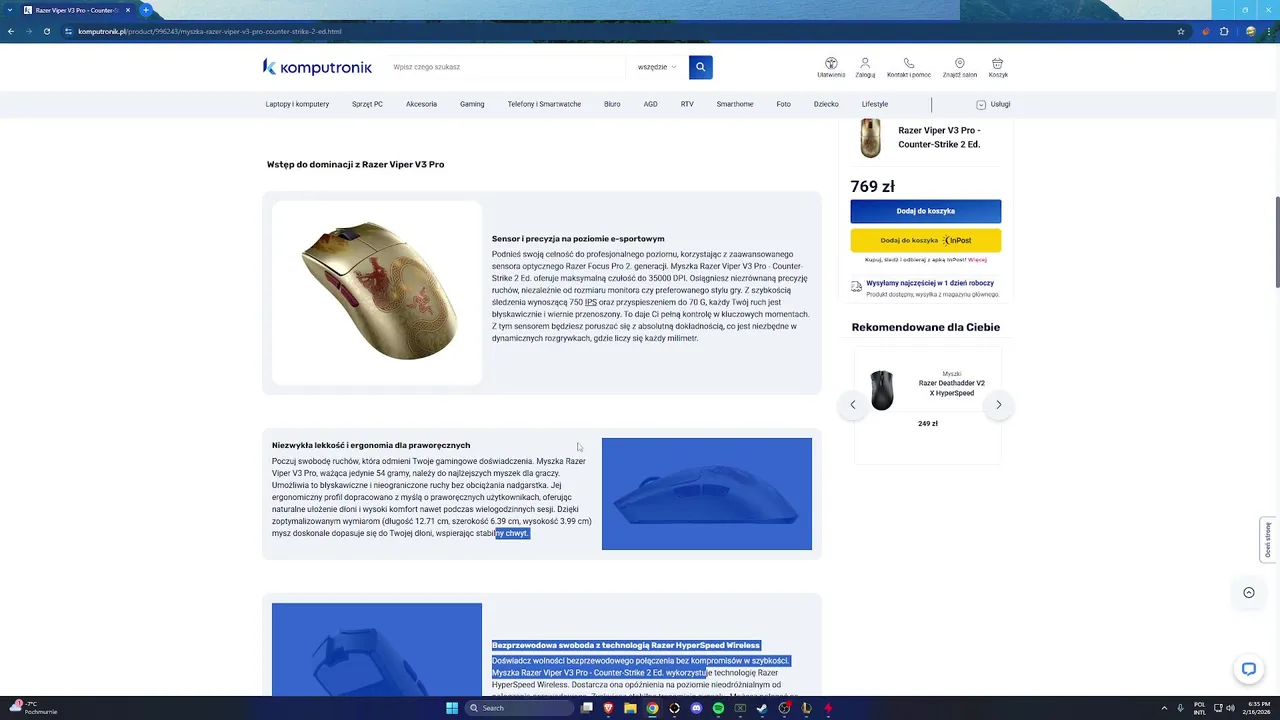Screen dimensions: 1280x720
Task: Click blue Dodaj do koszyka button
Action: [926, 211]
